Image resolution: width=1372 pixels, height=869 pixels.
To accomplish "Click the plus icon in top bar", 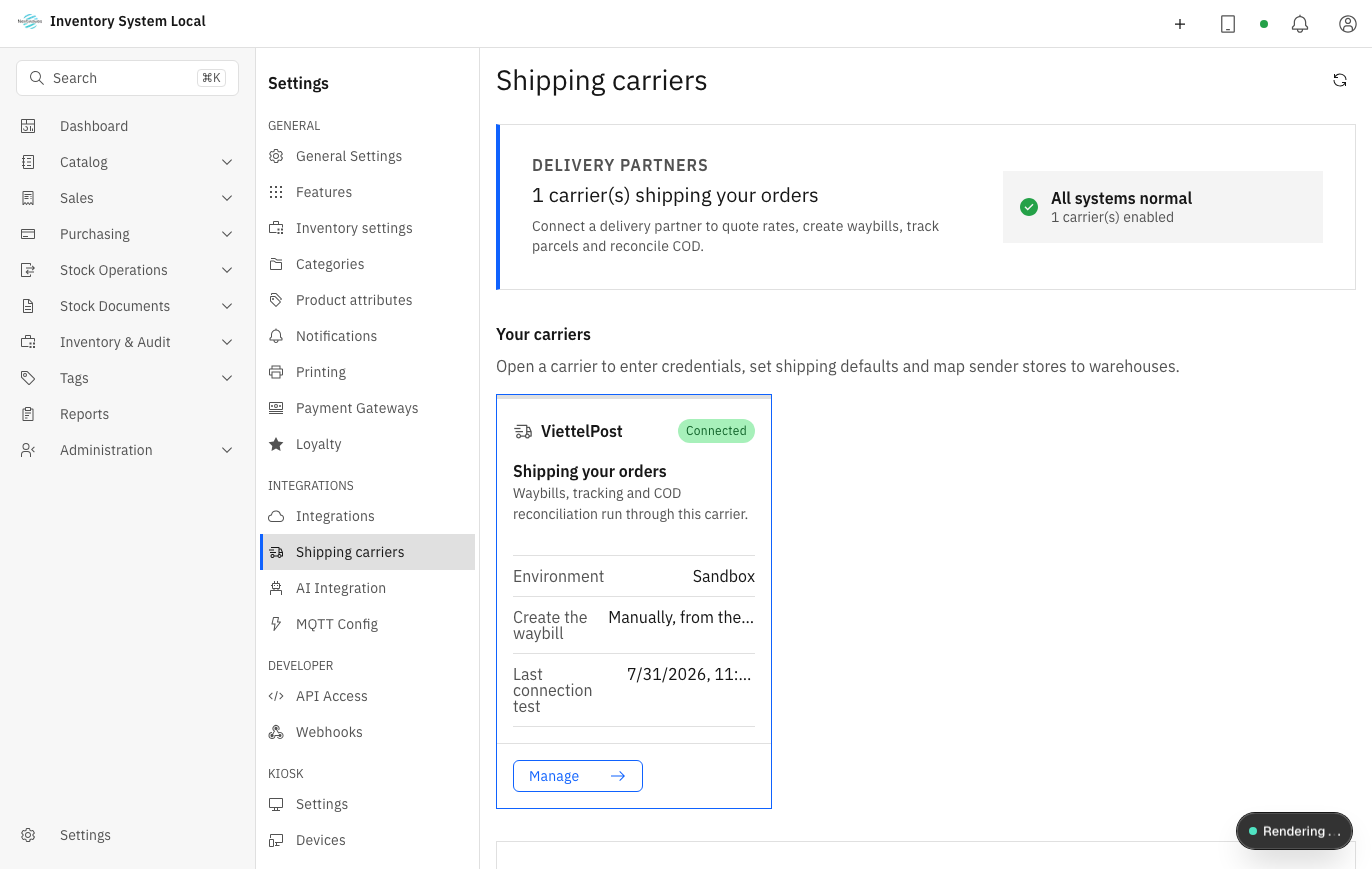I will point(1180,24).
